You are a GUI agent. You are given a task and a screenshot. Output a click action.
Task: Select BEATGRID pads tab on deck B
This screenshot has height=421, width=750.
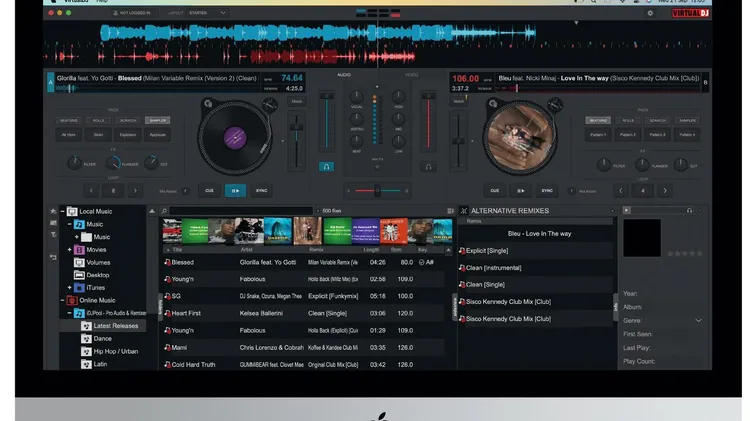point(598,121)
